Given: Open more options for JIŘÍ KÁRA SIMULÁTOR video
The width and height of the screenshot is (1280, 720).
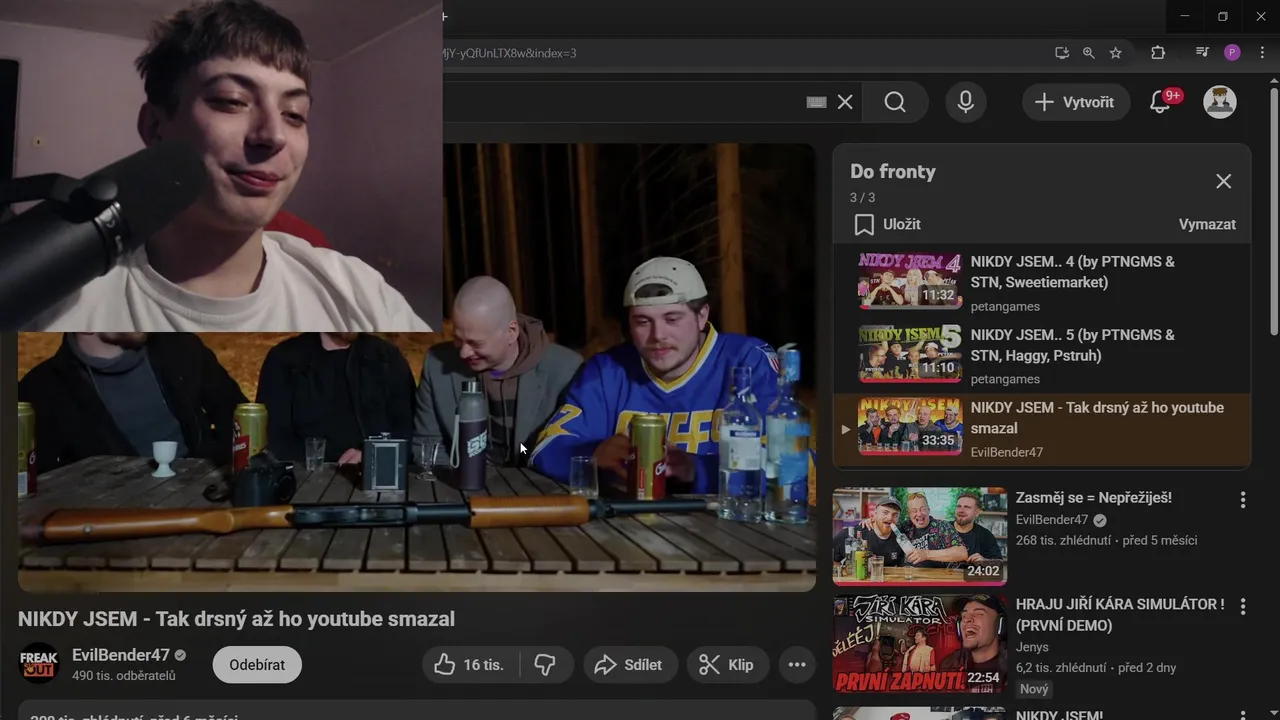Looking at the screenshot, I should [1243, 606].
